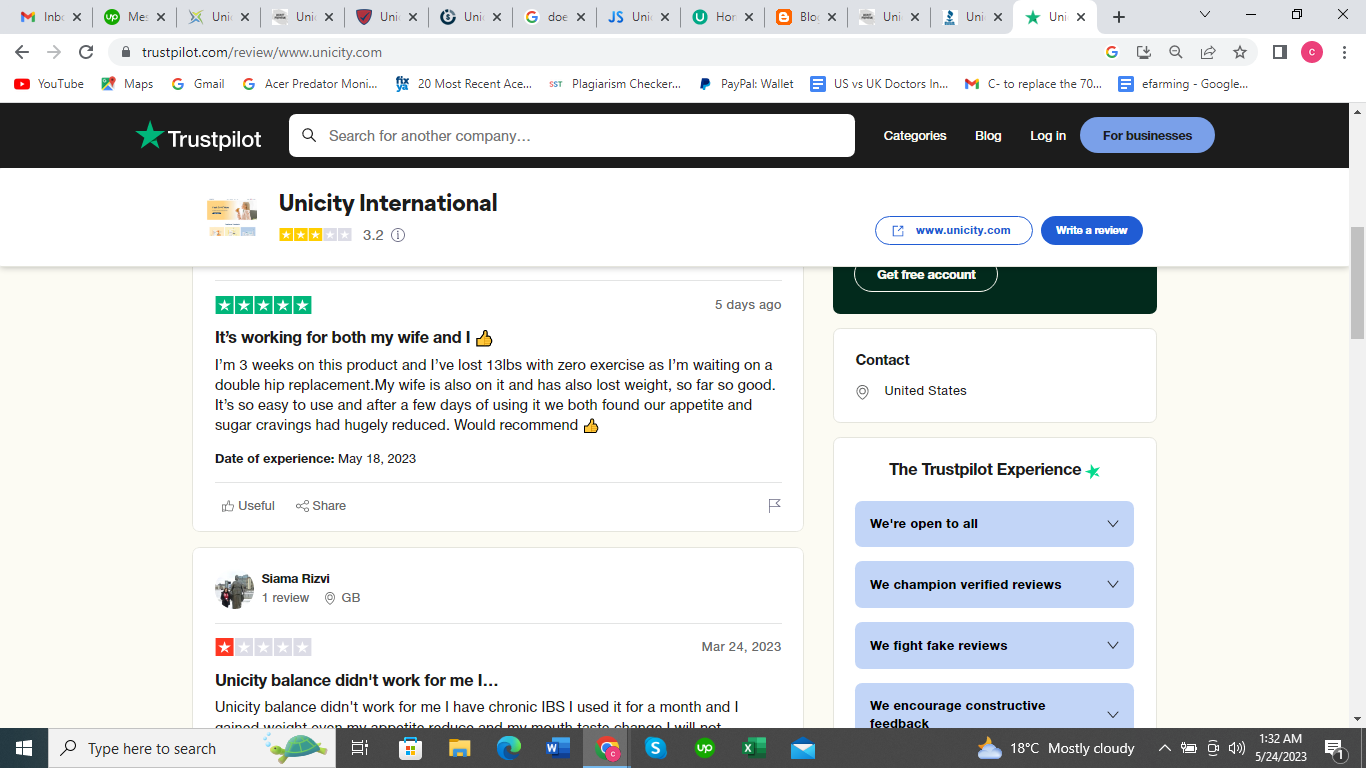Open Task View on the taskbar
1366x768 pixels.
(x=360, y=748)
